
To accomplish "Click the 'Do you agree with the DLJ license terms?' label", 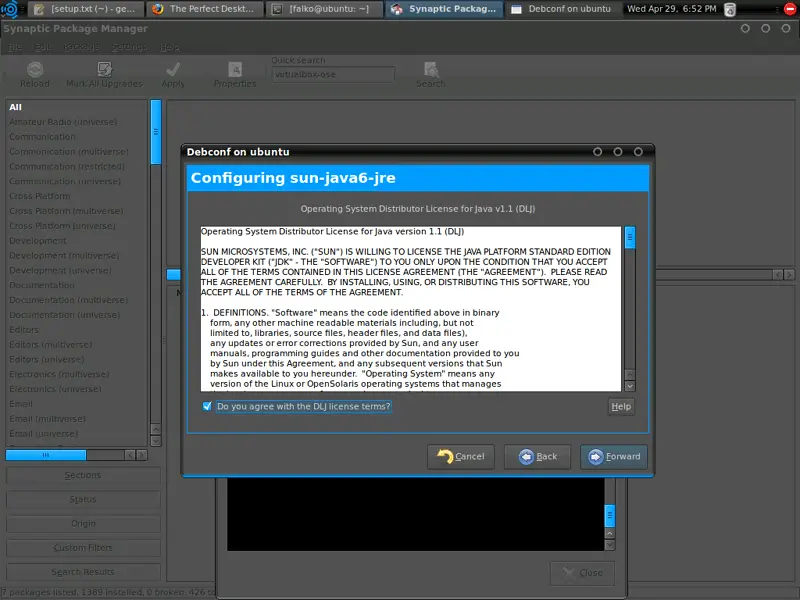I will pos(304,407).
